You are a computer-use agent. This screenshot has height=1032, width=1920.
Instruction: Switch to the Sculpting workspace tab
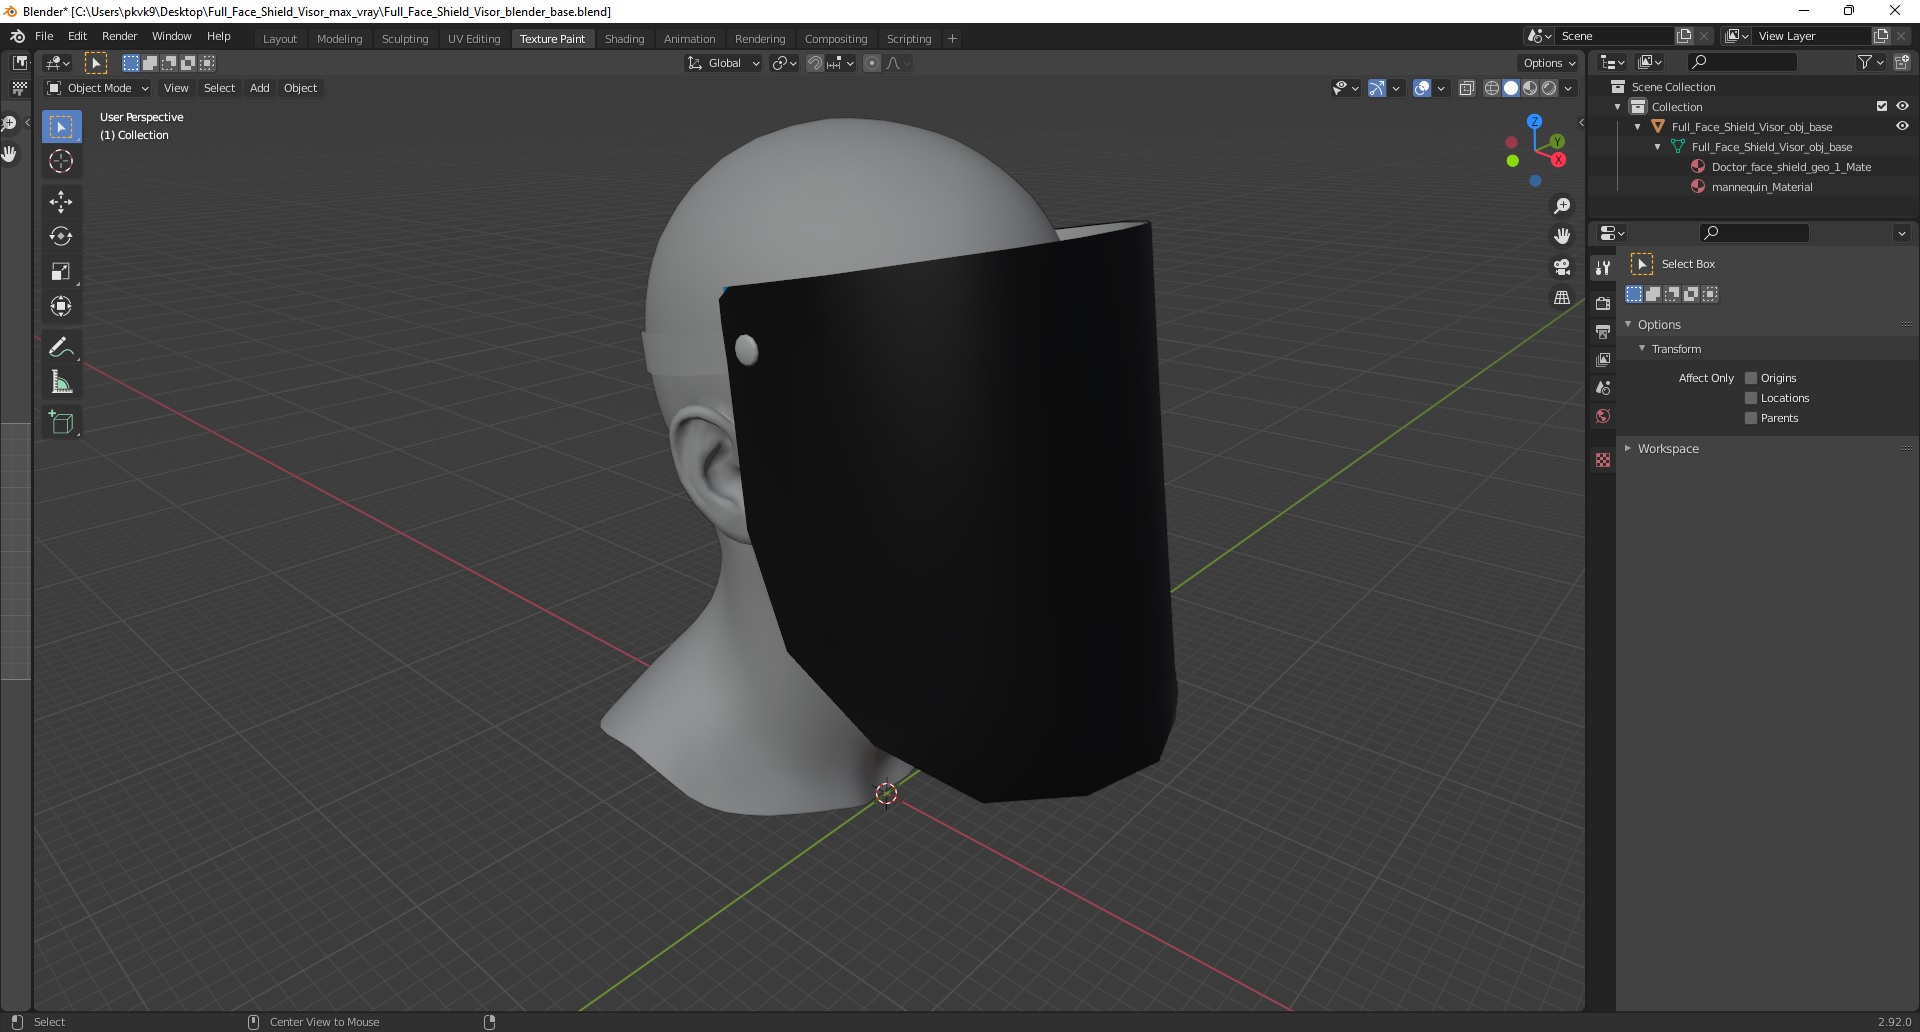pos(405,39)
